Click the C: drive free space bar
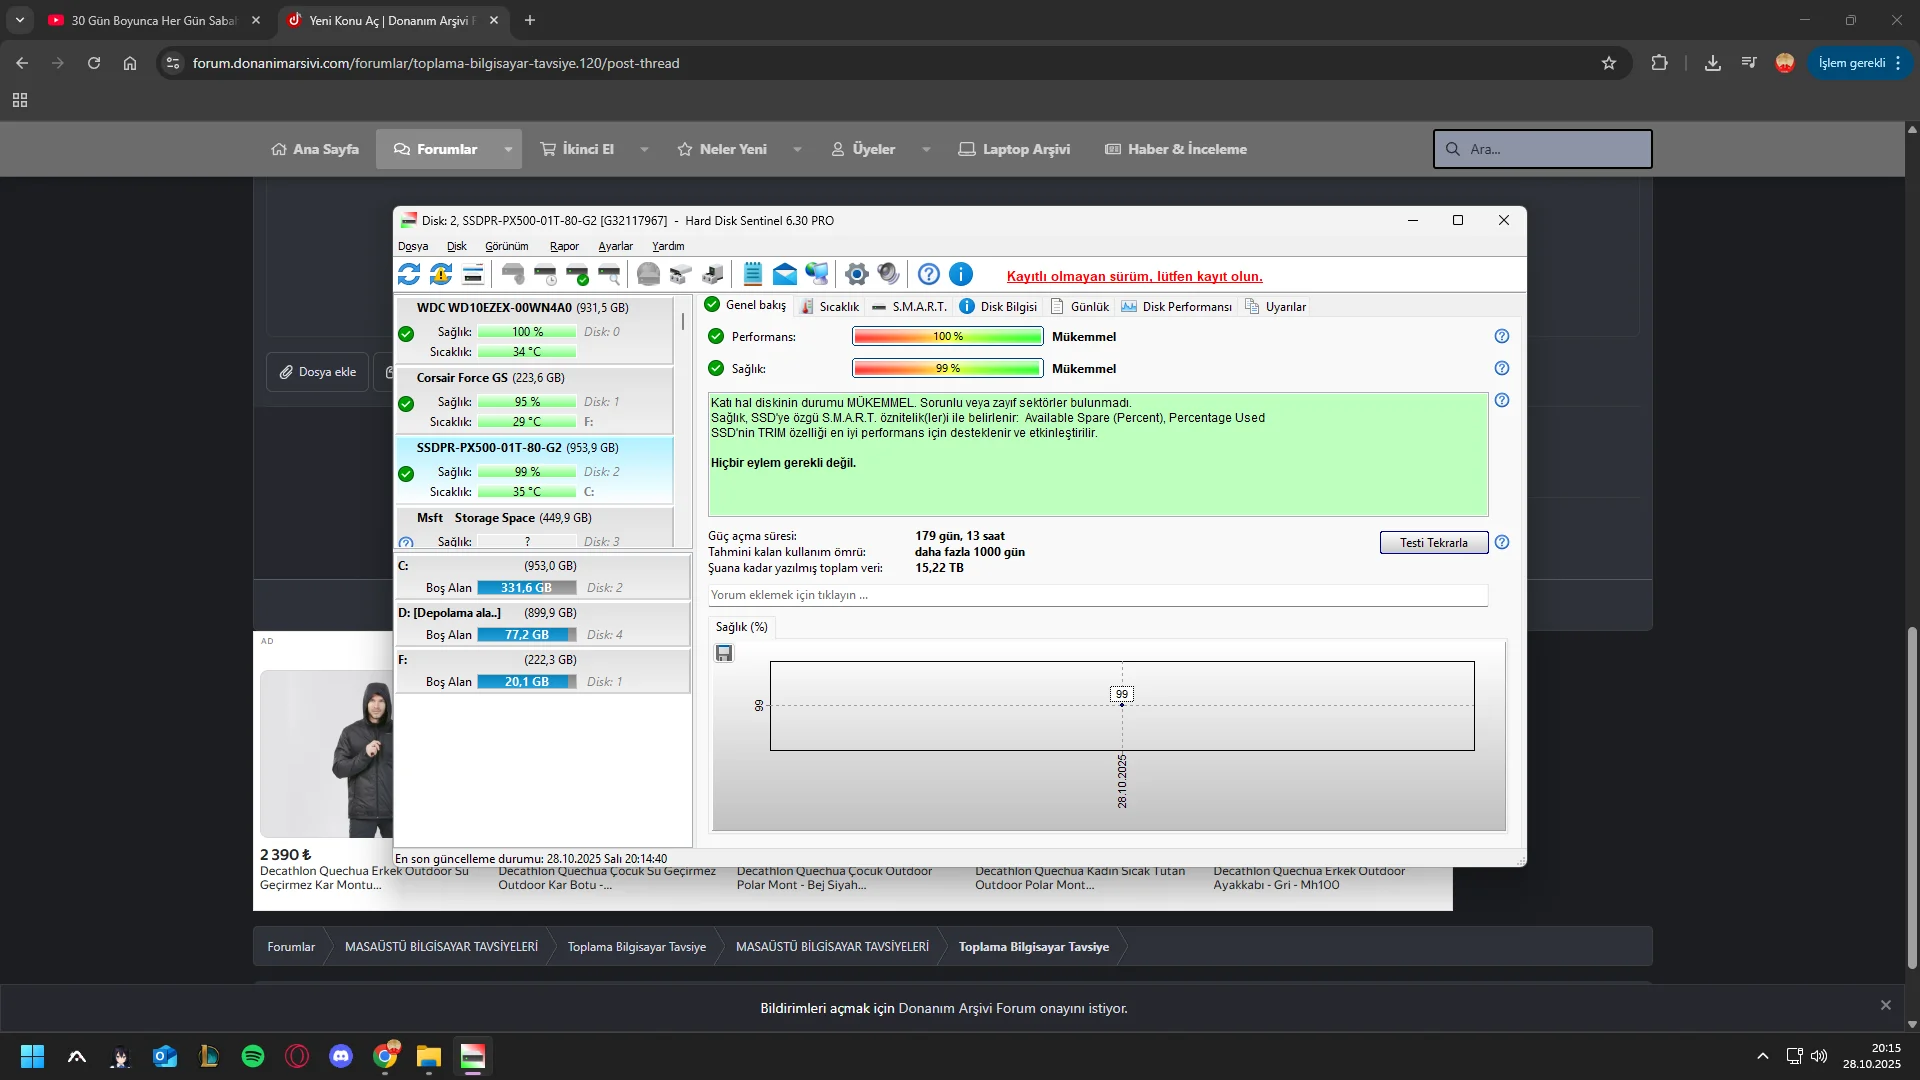Image resolution: width=1920 pixels, height=1080 pixels. pos(526,588)
